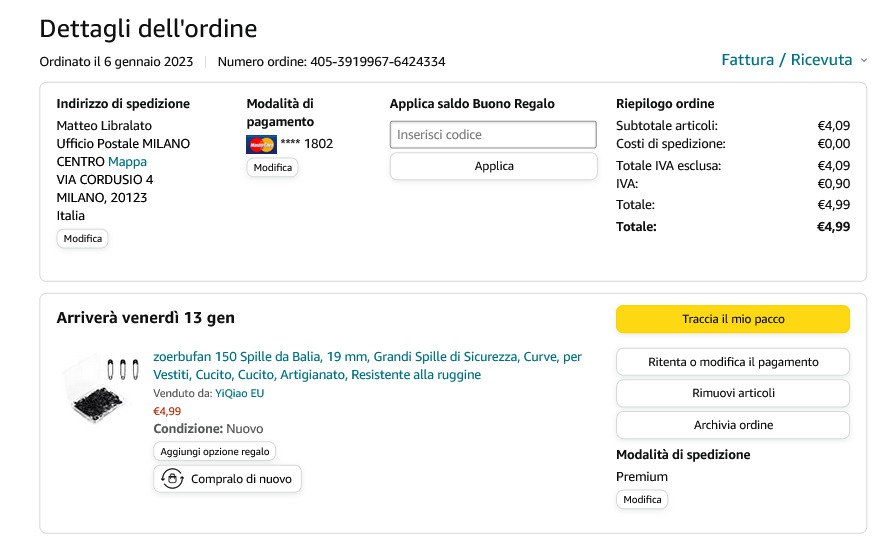Click Modifica under the payment method

(x=272, y=168)
